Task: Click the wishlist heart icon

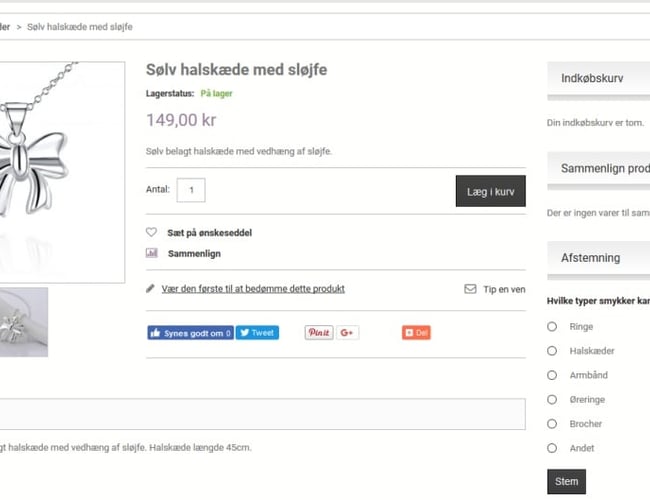Action: (151, 232)
